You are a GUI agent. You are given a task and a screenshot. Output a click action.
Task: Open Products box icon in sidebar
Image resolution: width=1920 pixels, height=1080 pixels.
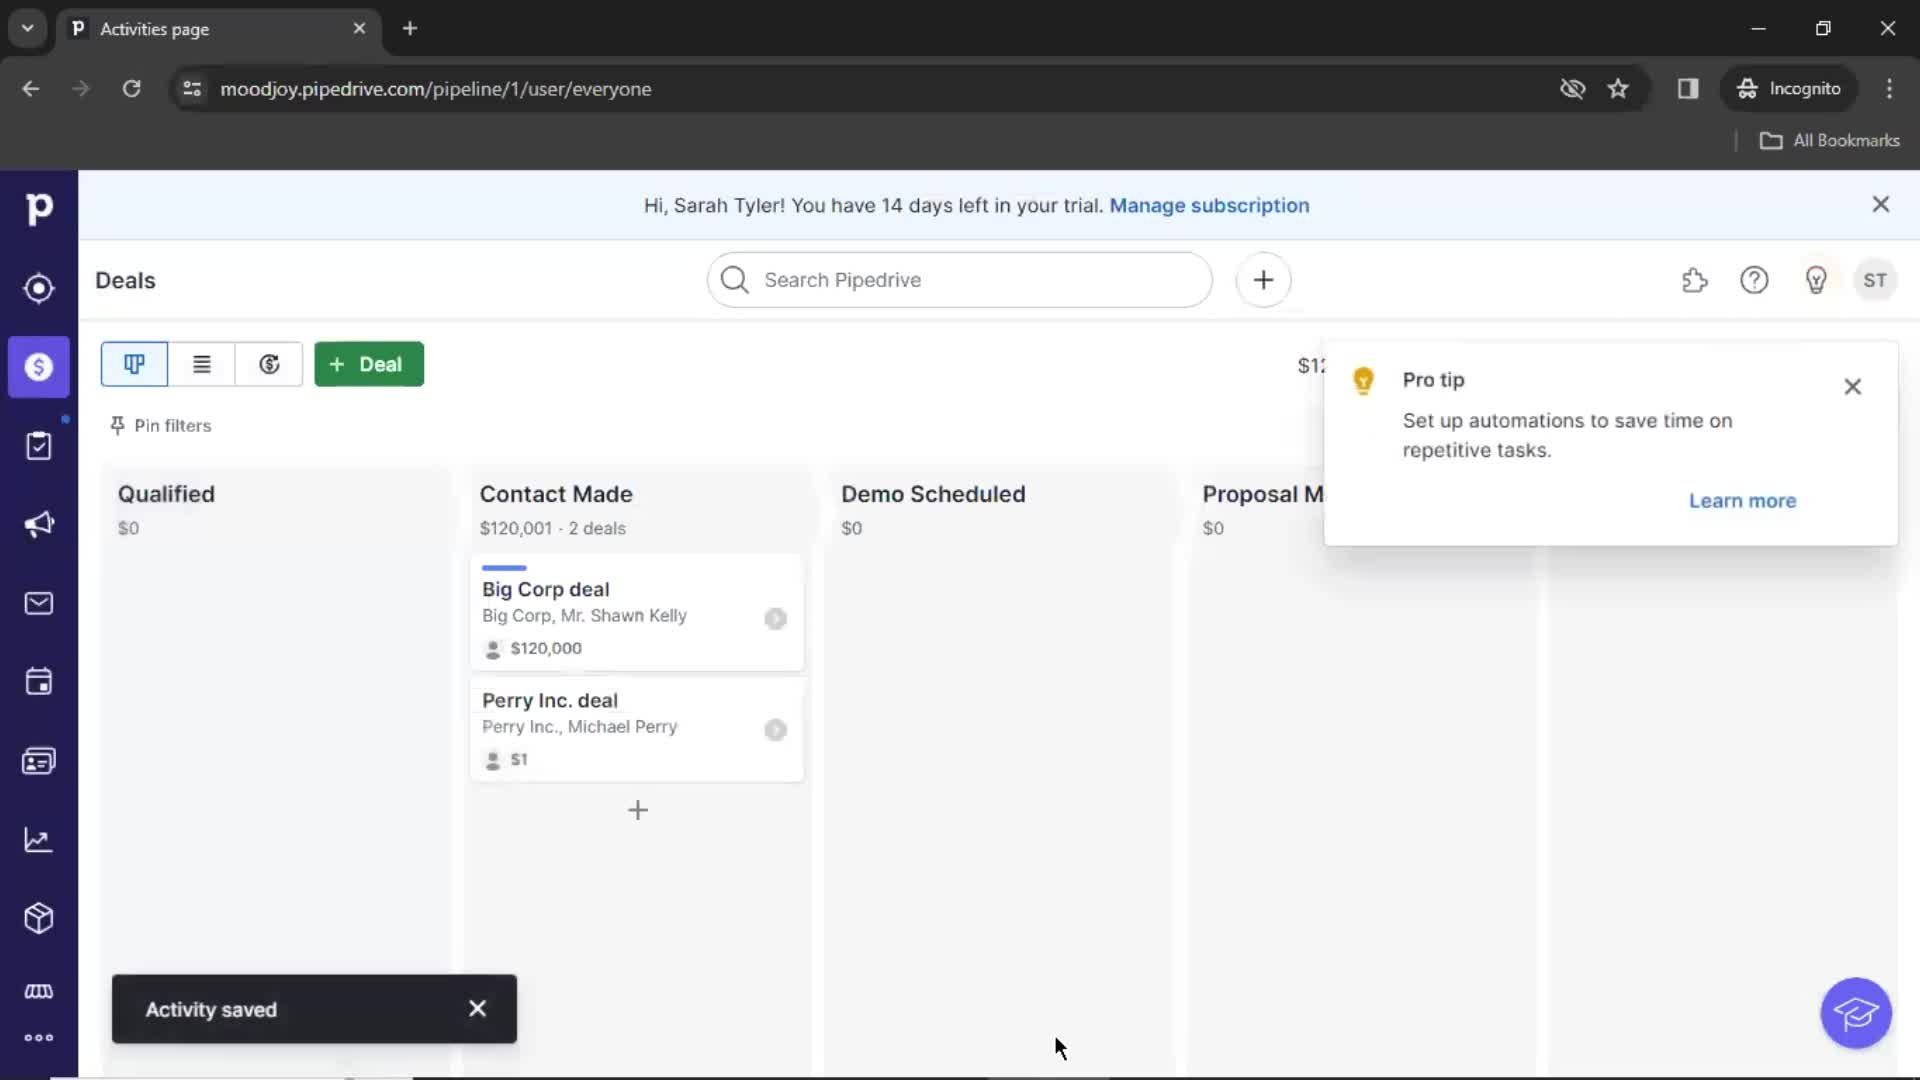(39, 918)
